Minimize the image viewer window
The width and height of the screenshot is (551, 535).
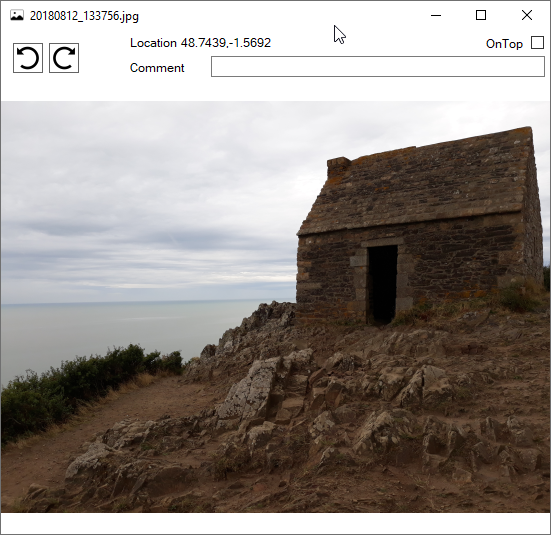pos(436,15)
